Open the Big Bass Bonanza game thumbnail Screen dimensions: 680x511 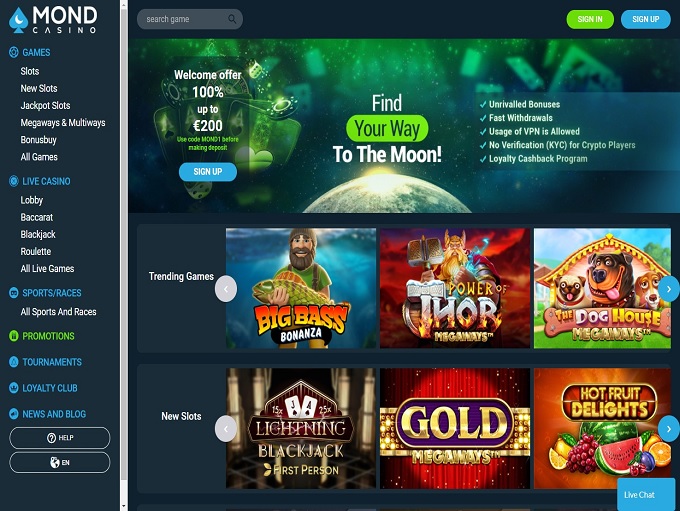(x=301, y=288)
